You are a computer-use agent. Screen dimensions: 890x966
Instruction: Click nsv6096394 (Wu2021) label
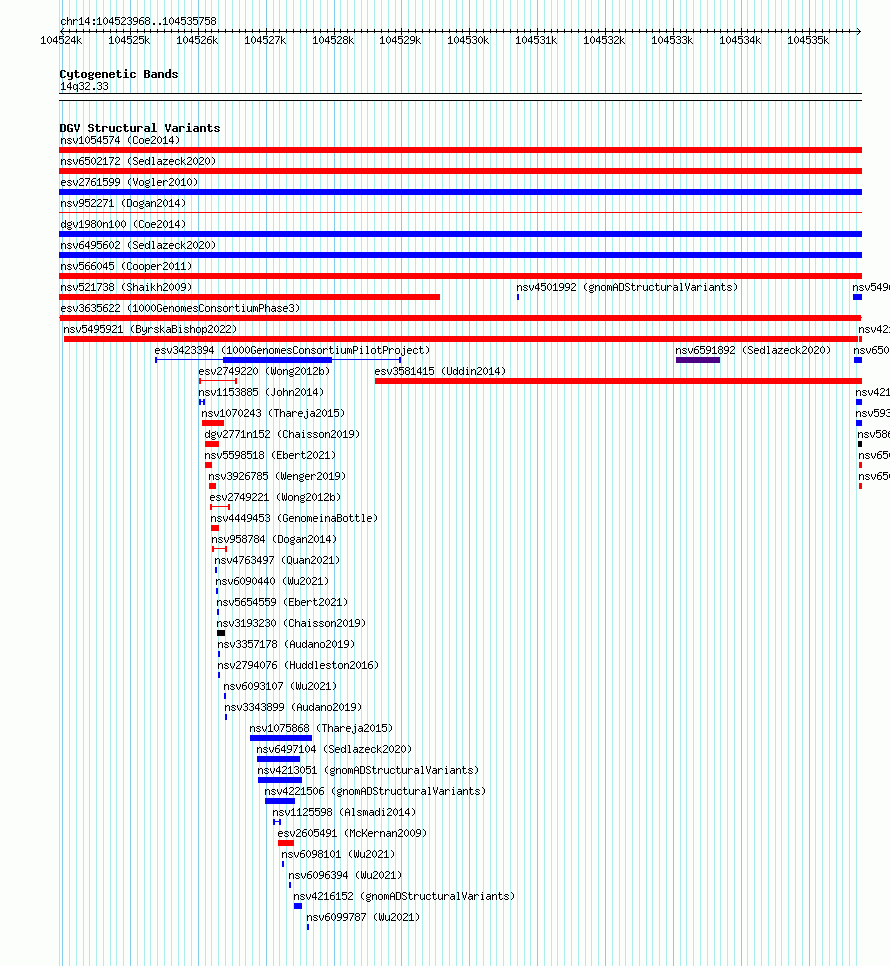(345, 874)
